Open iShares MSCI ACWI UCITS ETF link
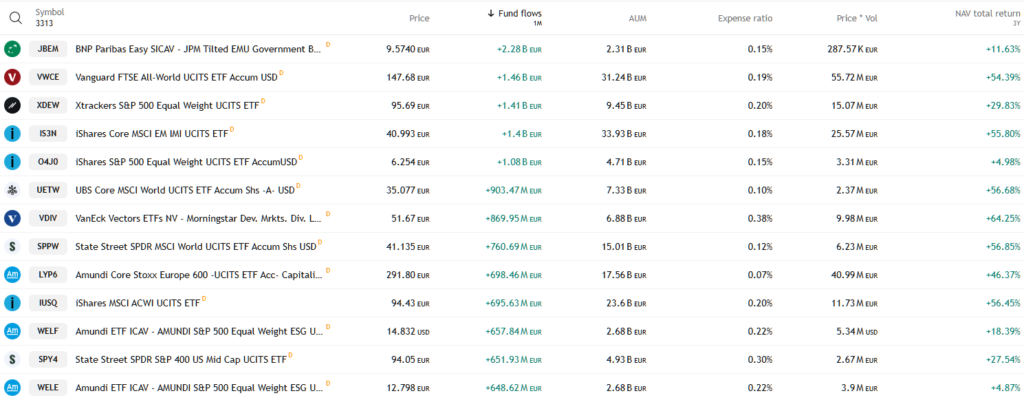This screenshot has width=1024, height=400. pyautogui.click(x=137, y=302)
